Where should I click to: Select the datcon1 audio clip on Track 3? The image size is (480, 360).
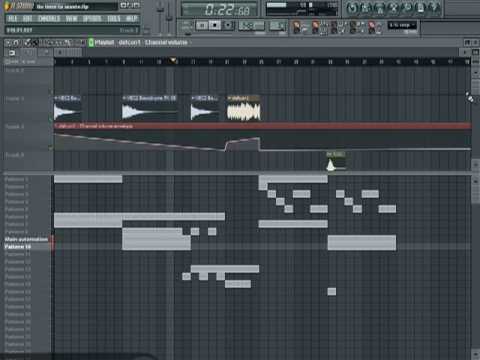coord(243,108)
